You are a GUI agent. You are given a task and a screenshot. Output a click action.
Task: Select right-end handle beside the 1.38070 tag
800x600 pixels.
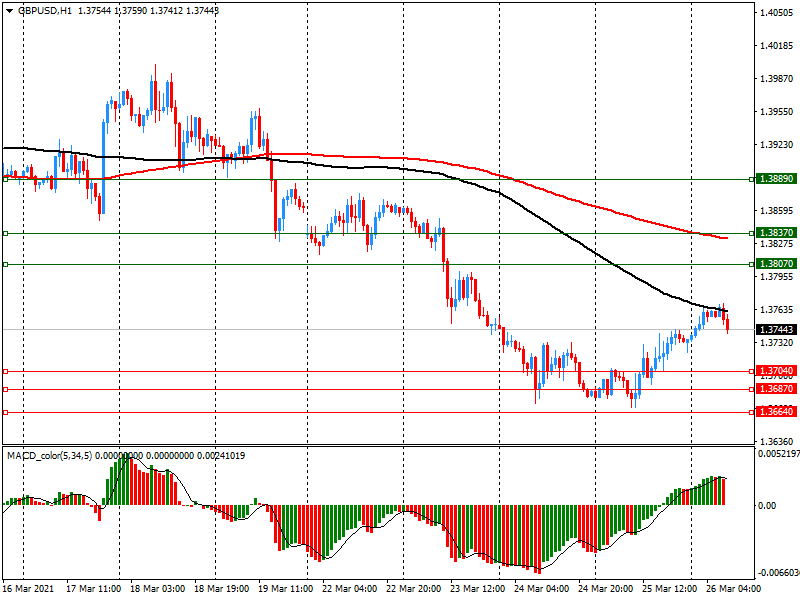(752, 264)
